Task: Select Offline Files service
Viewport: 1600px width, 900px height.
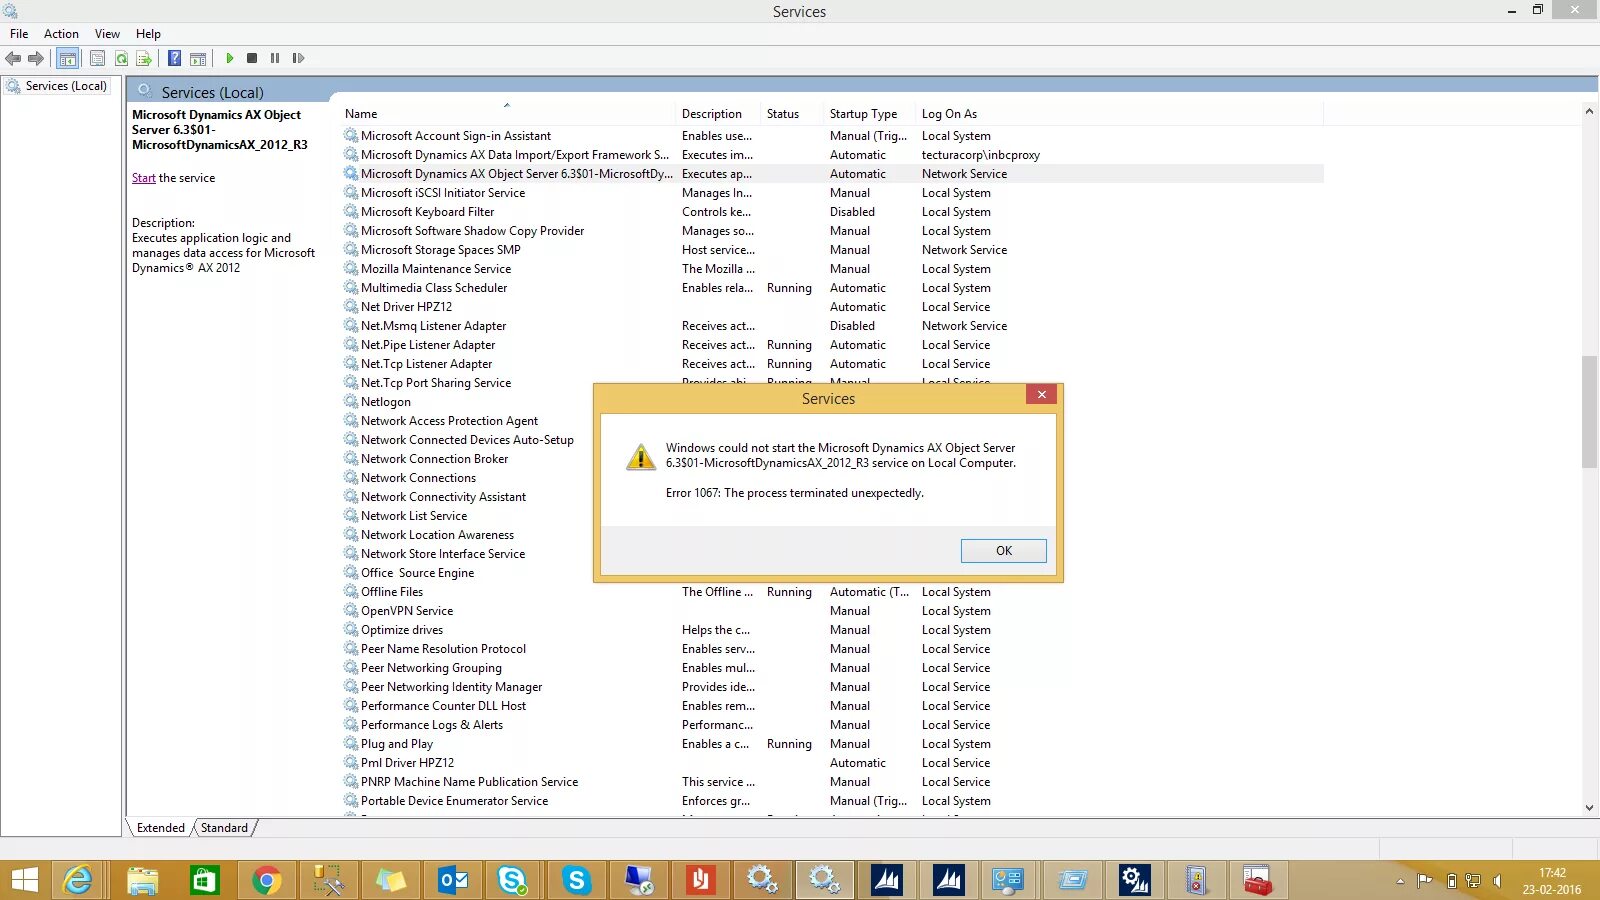Action: pyautogui.click(x=392, y=592)
